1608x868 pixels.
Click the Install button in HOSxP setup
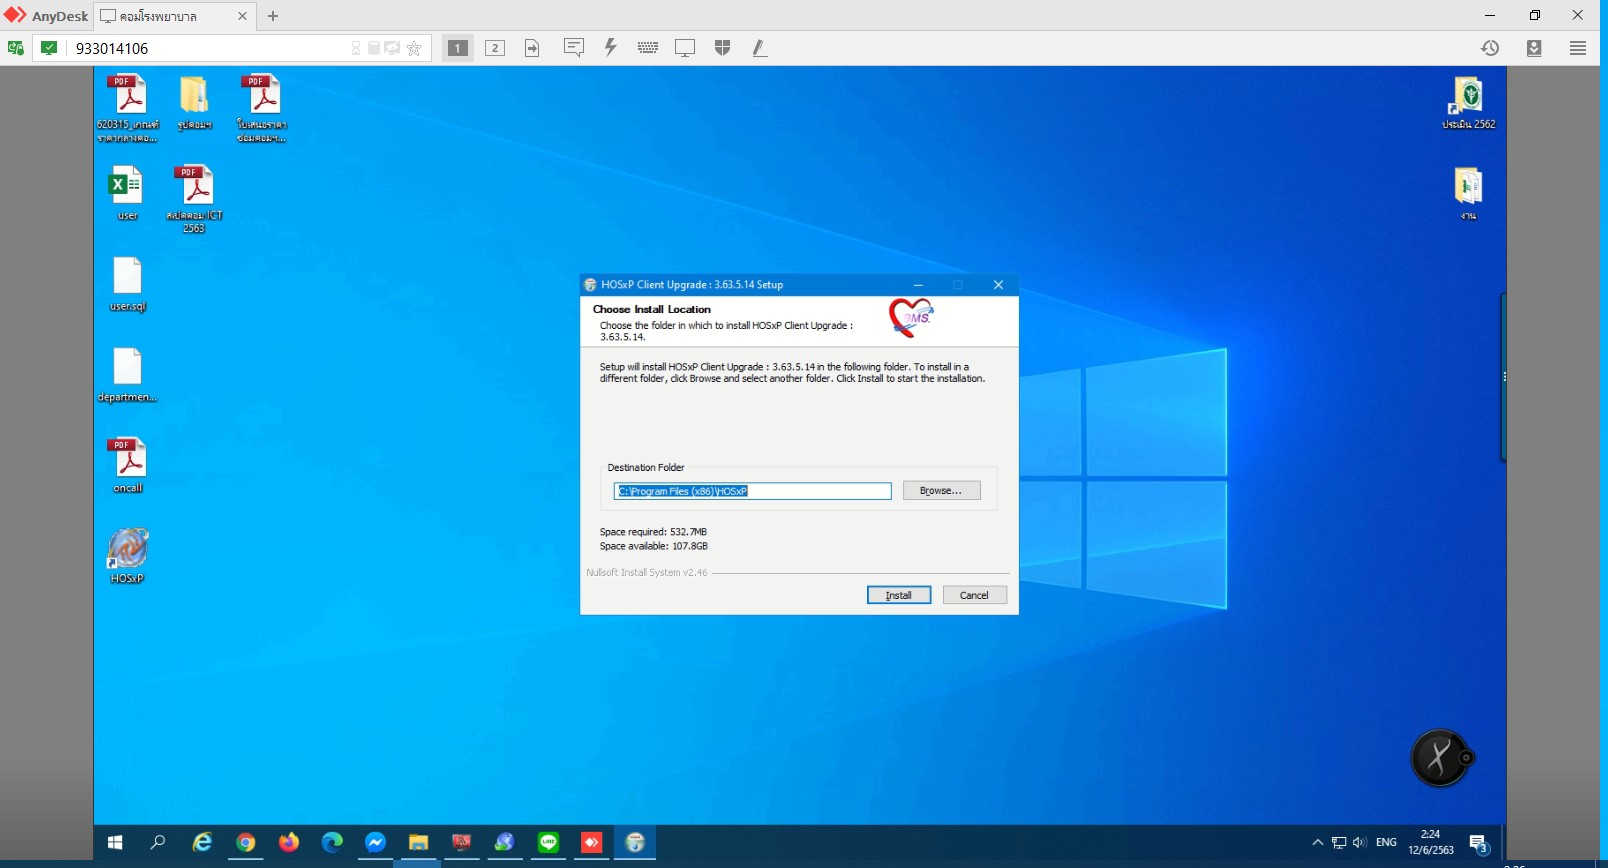pos(898,595)
